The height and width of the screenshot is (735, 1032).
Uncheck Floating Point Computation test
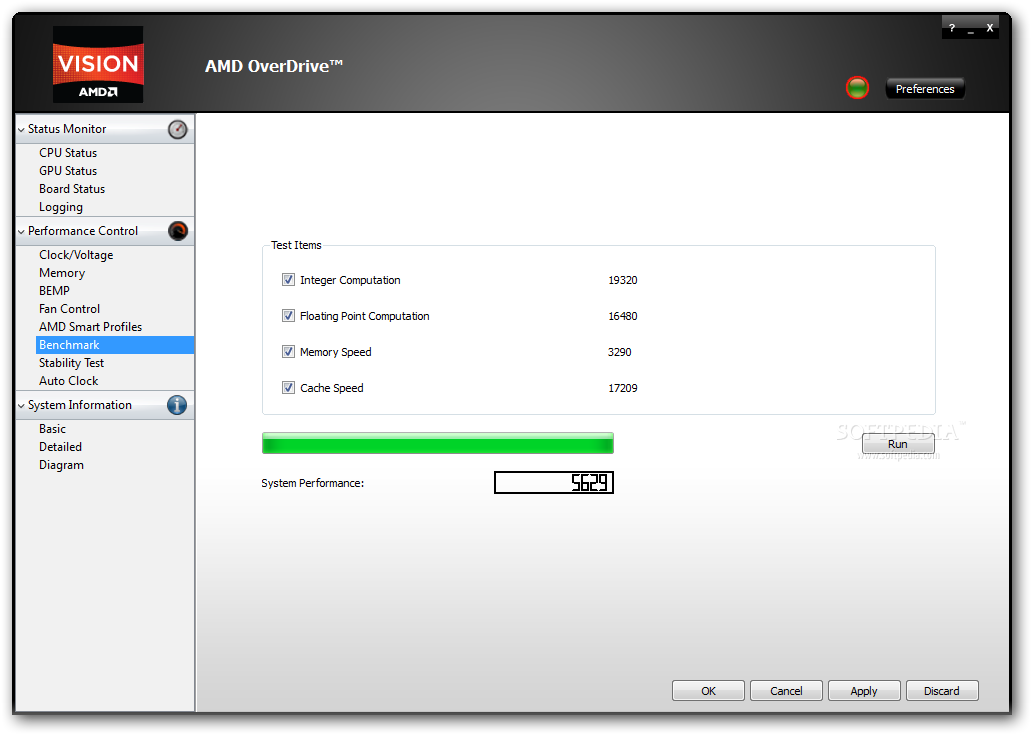tap(288, 316)
